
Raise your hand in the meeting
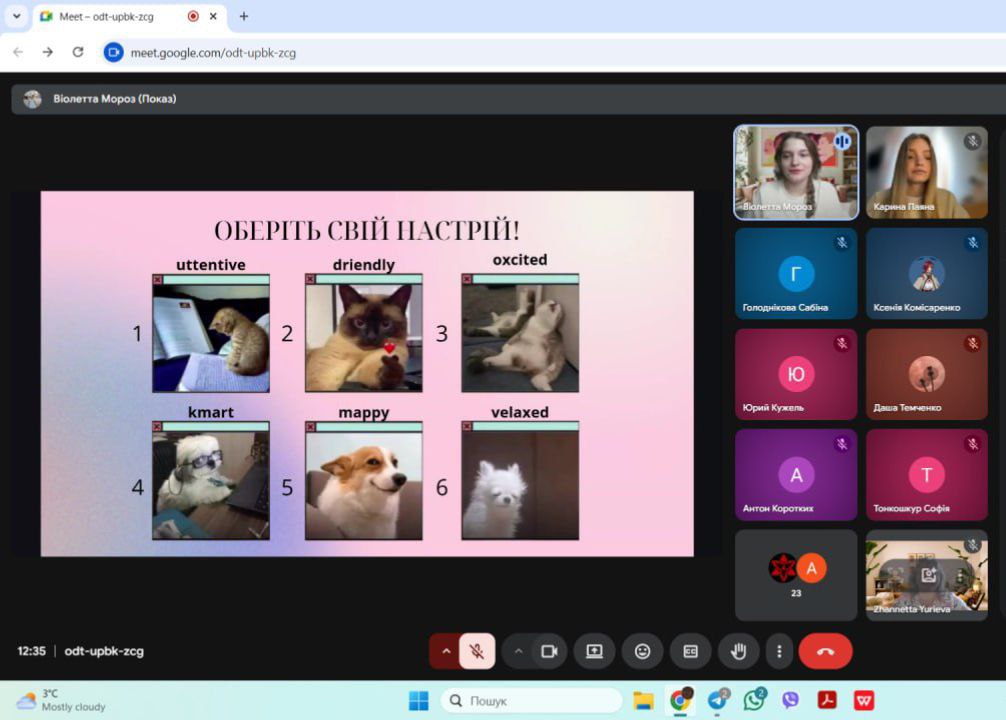pyautogui.click(x=738, y=651)
